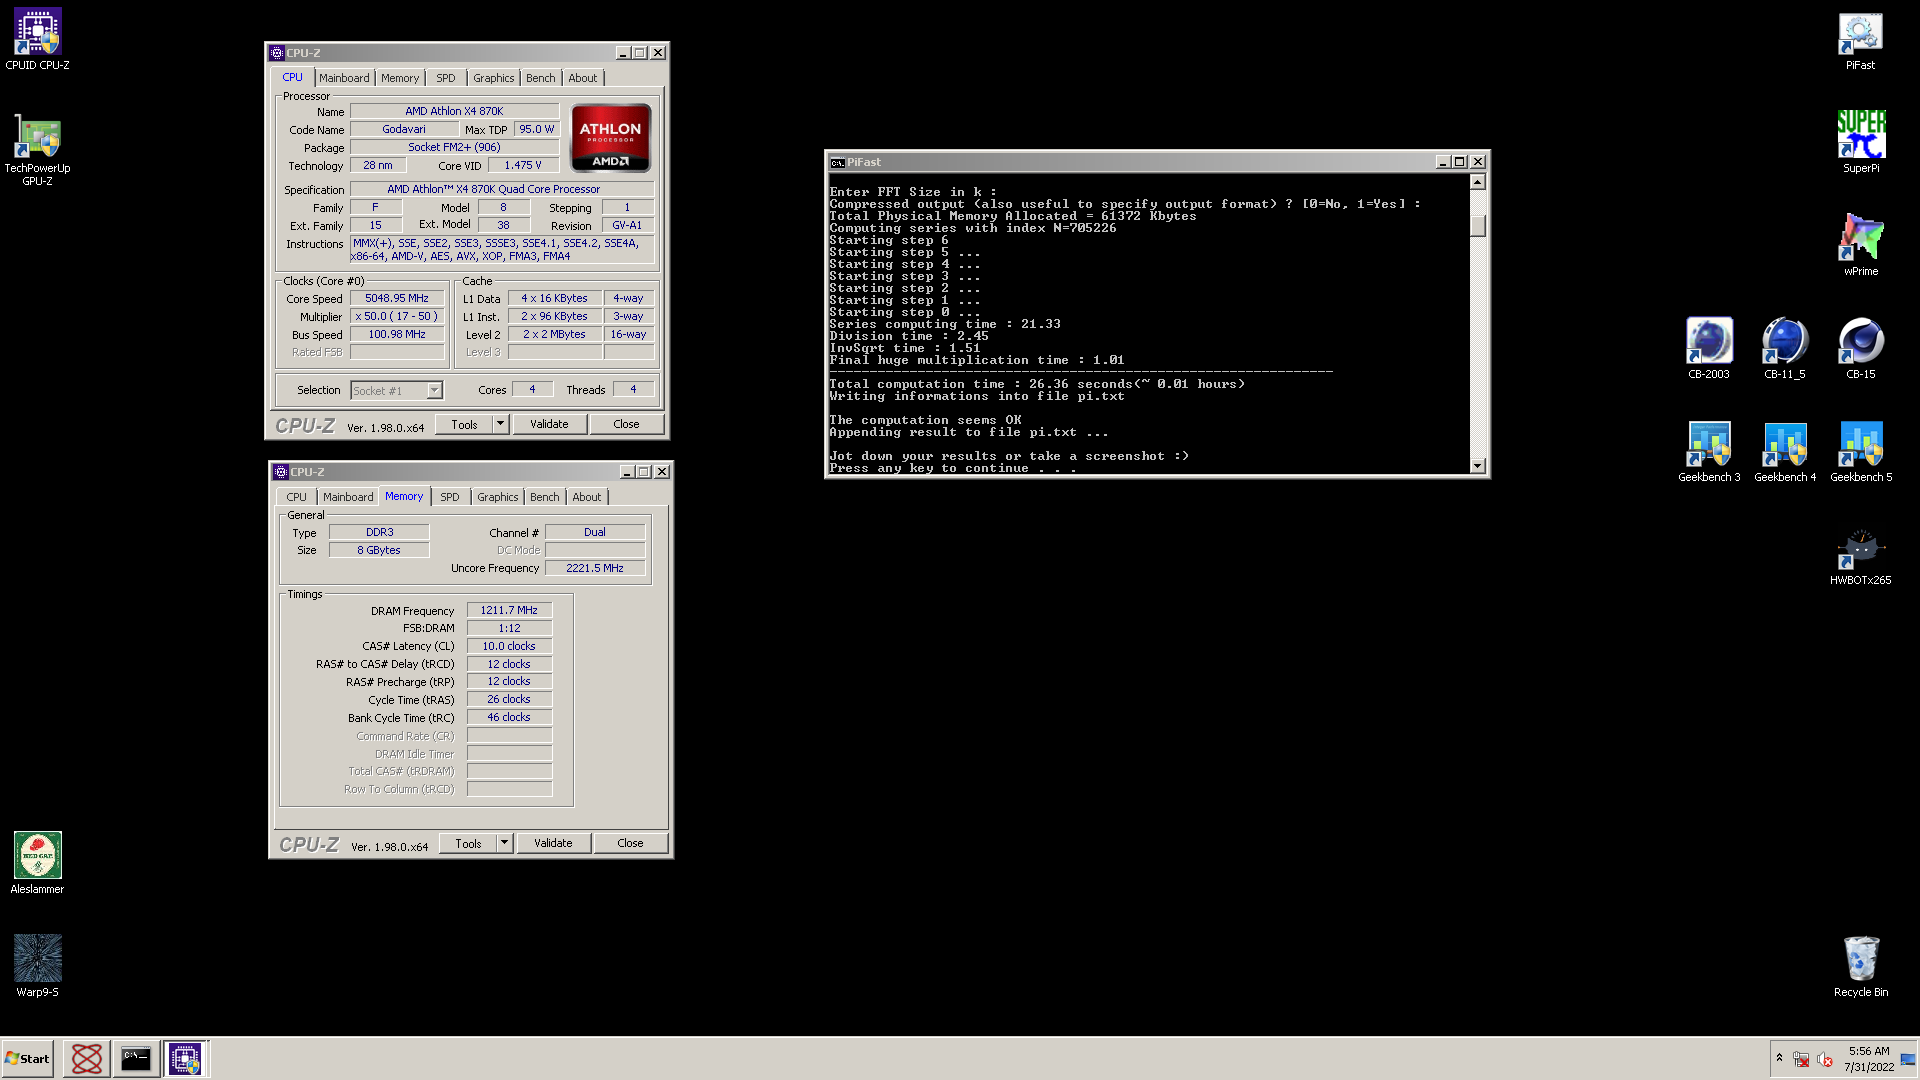Open Mainboard tab in lower CPU-Z
The width and height of the screenshot is (1920, 1080).
(348, 497)
